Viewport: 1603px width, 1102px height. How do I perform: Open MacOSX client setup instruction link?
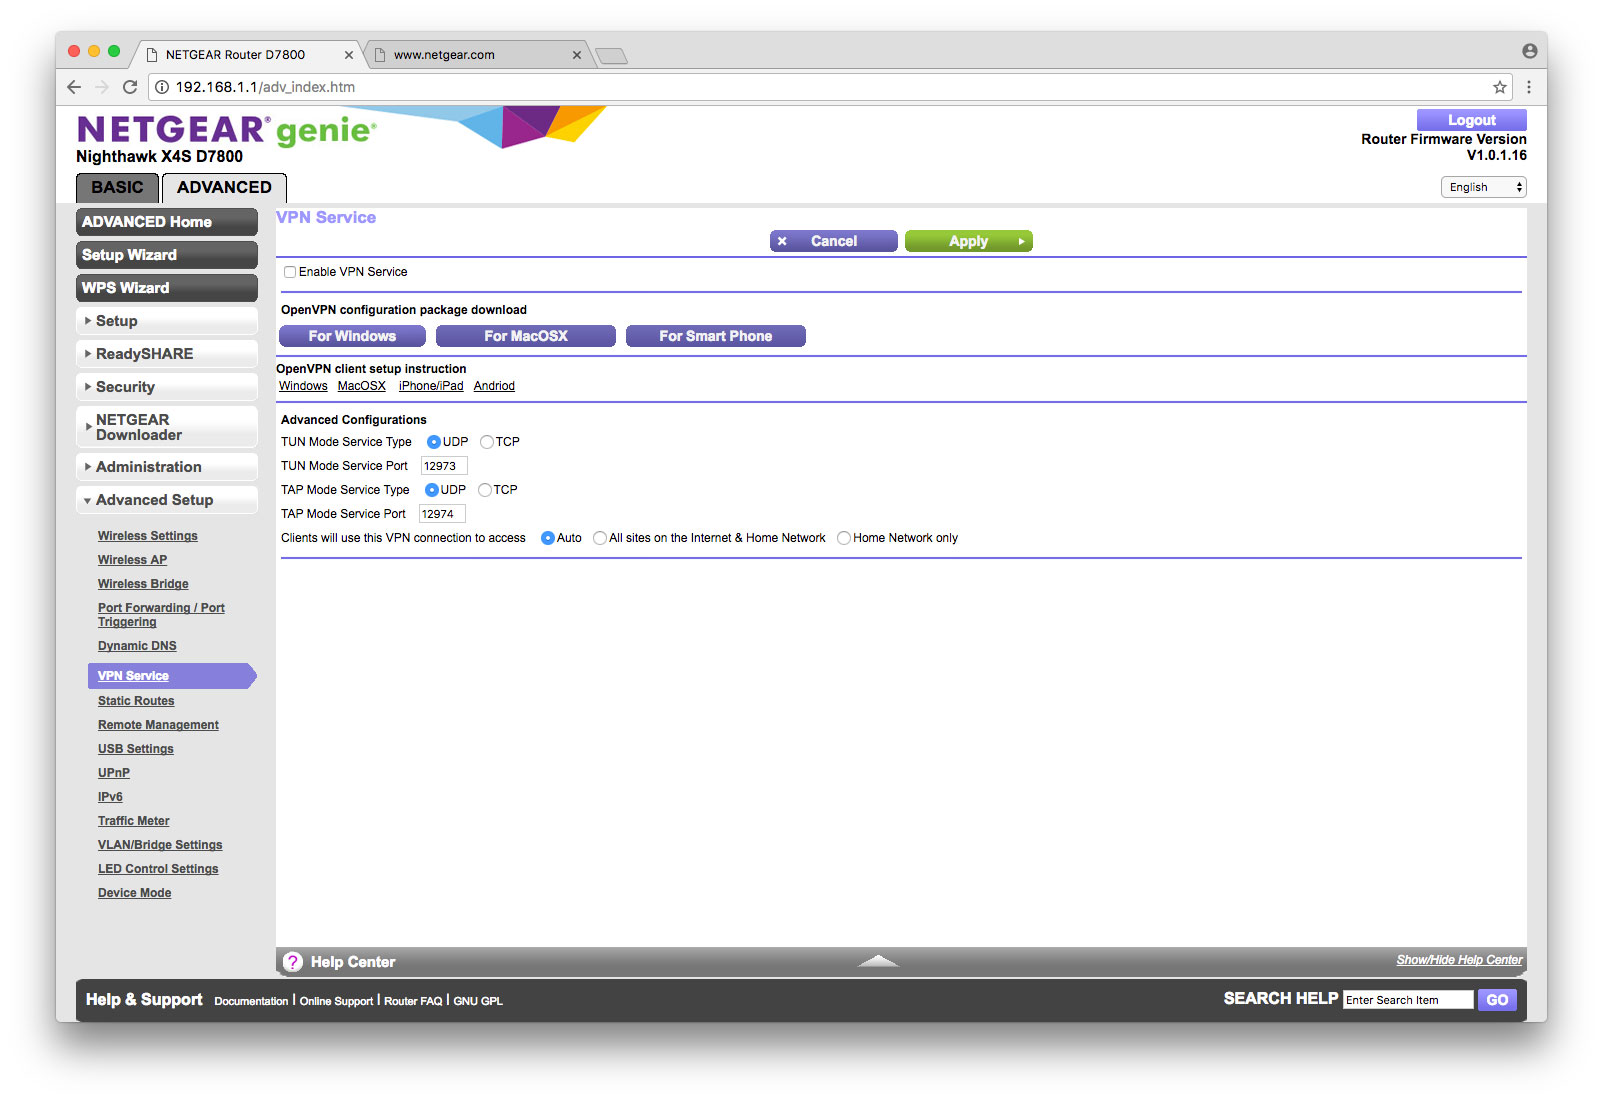[x=362, y=386]
